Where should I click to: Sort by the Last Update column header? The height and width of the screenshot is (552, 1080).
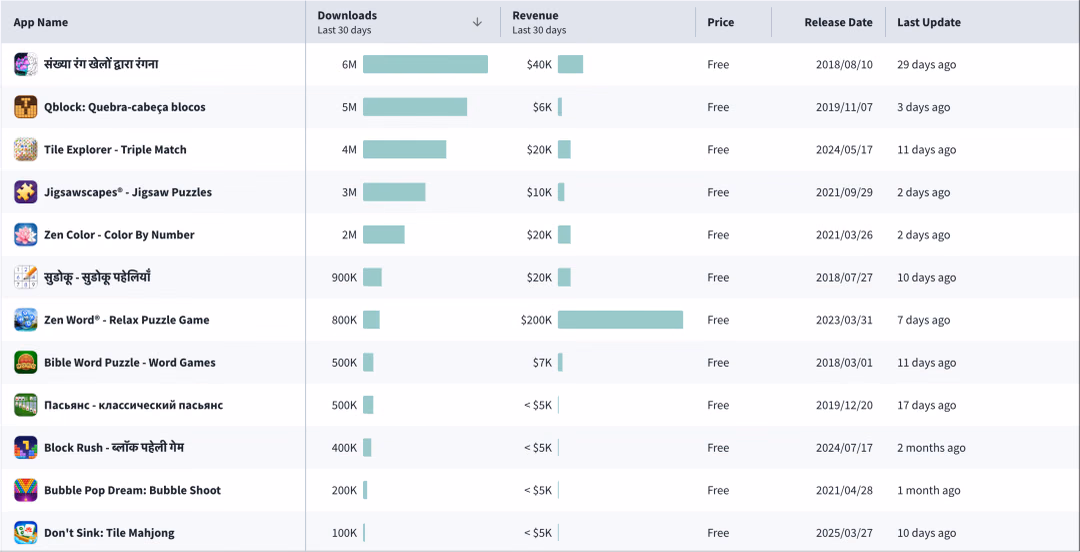coord(928,22)
